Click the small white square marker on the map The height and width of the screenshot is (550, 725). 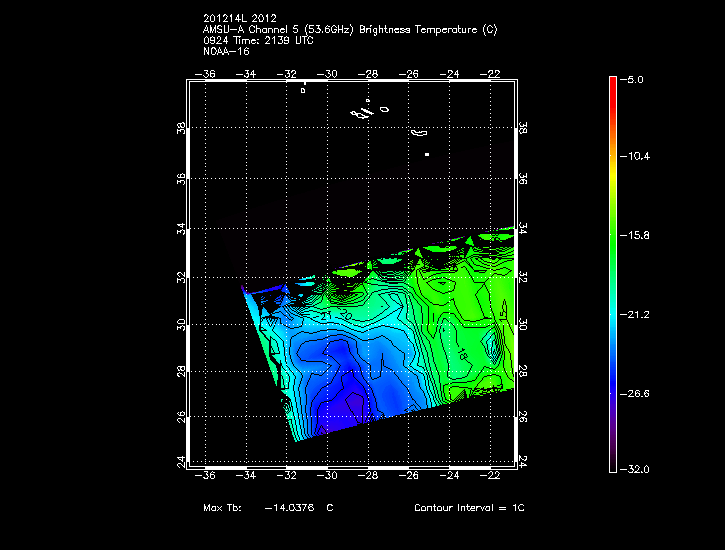(x=427, y=155)
